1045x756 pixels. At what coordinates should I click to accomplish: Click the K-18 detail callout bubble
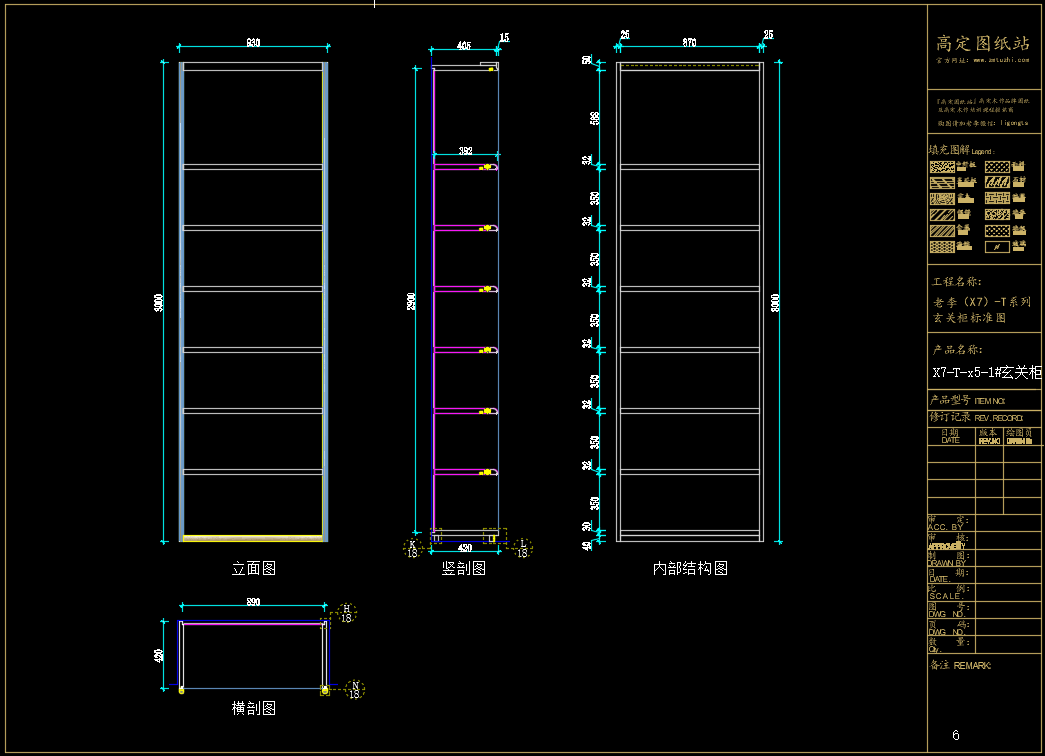tap(412, 548)
